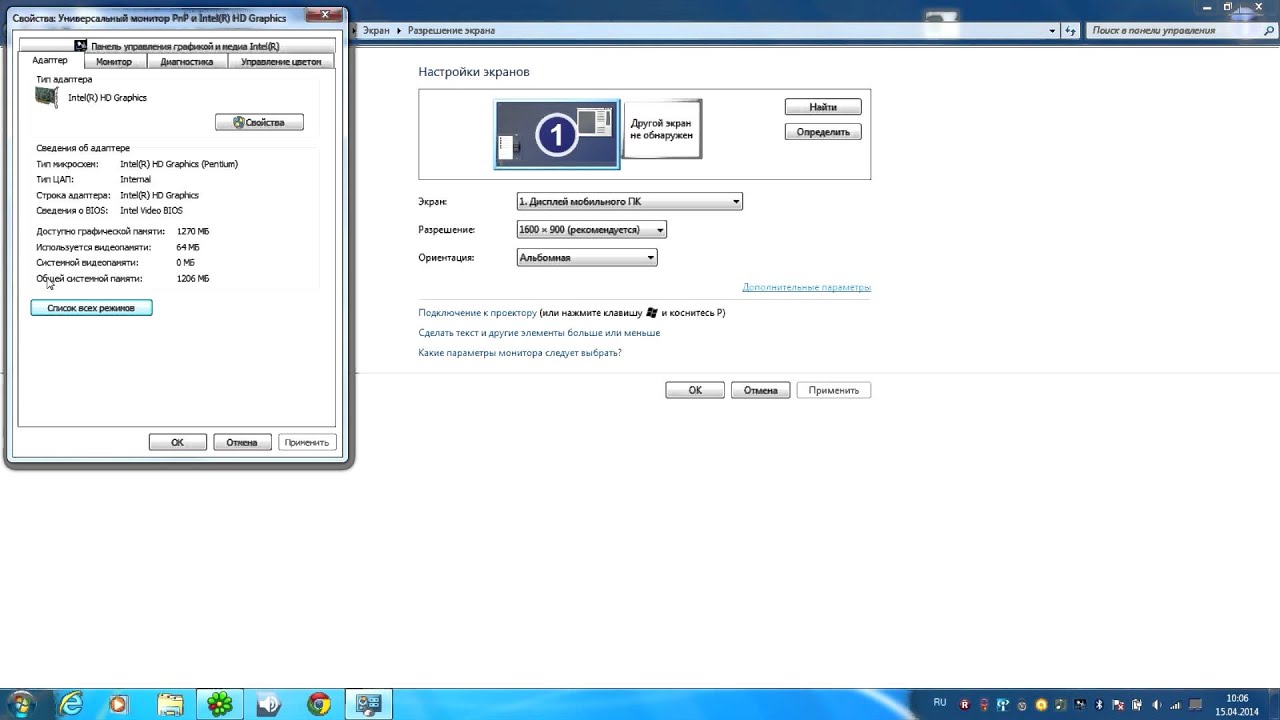Click OK in Screen Resolution window
Viewport: 1280px width, 720px height.
(695, 390)
